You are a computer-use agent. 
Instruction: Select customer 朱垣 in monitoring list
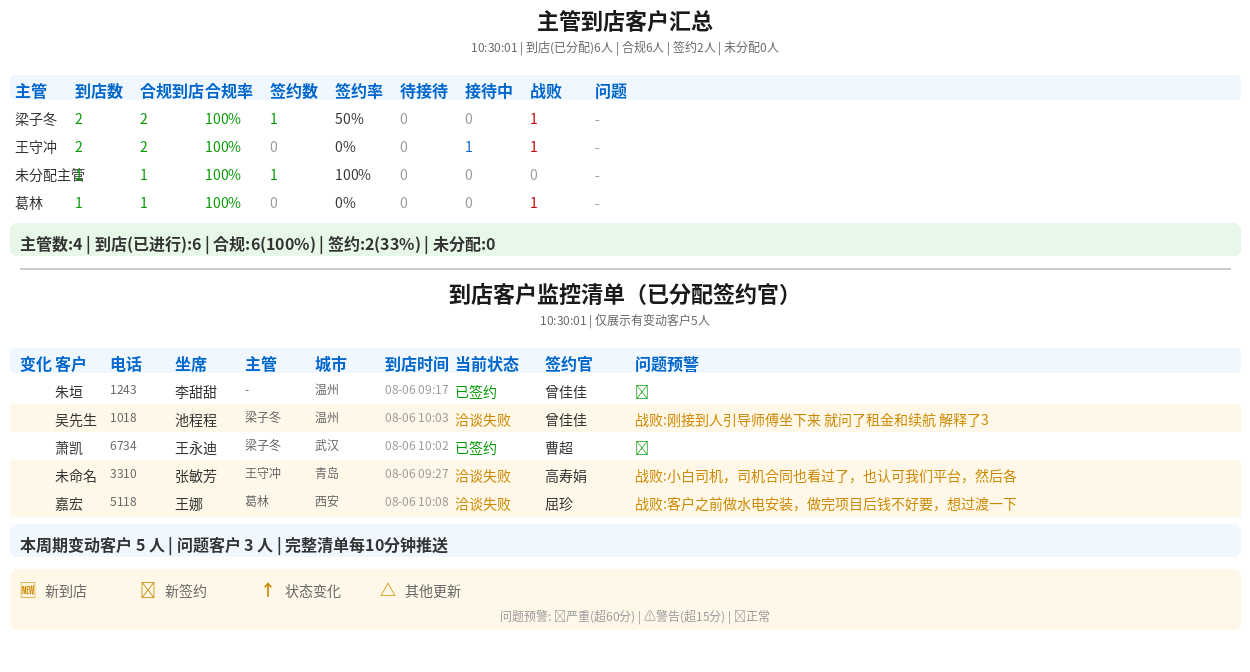coord(69,392)
